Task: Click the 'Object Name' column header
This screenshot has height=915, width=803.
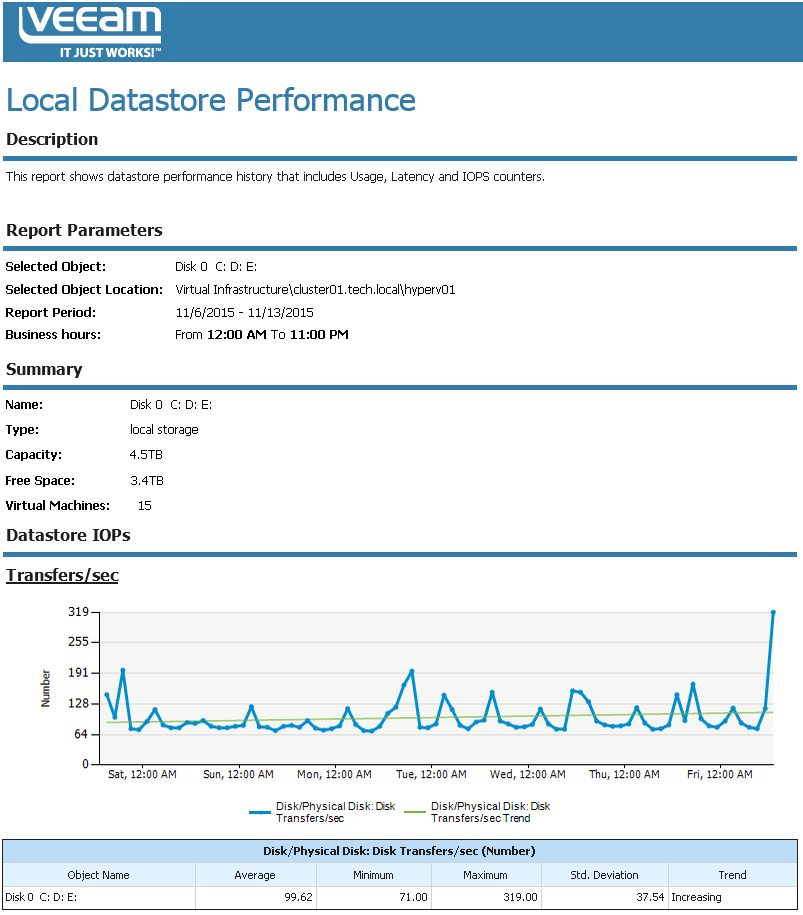Action: click(99, 875)
